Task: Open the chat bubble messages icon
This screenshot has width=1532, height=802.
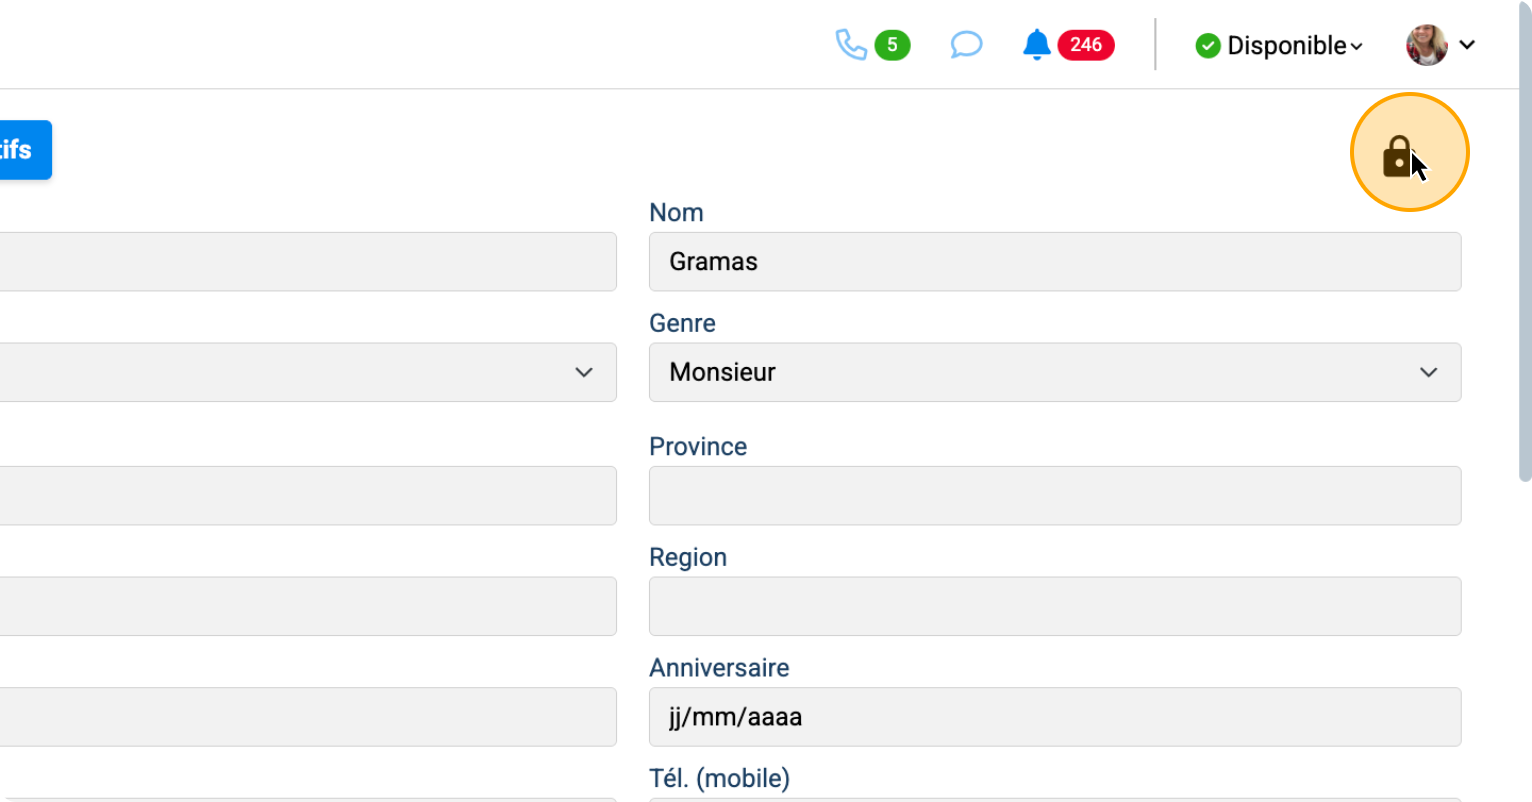Action: point(965,45)
